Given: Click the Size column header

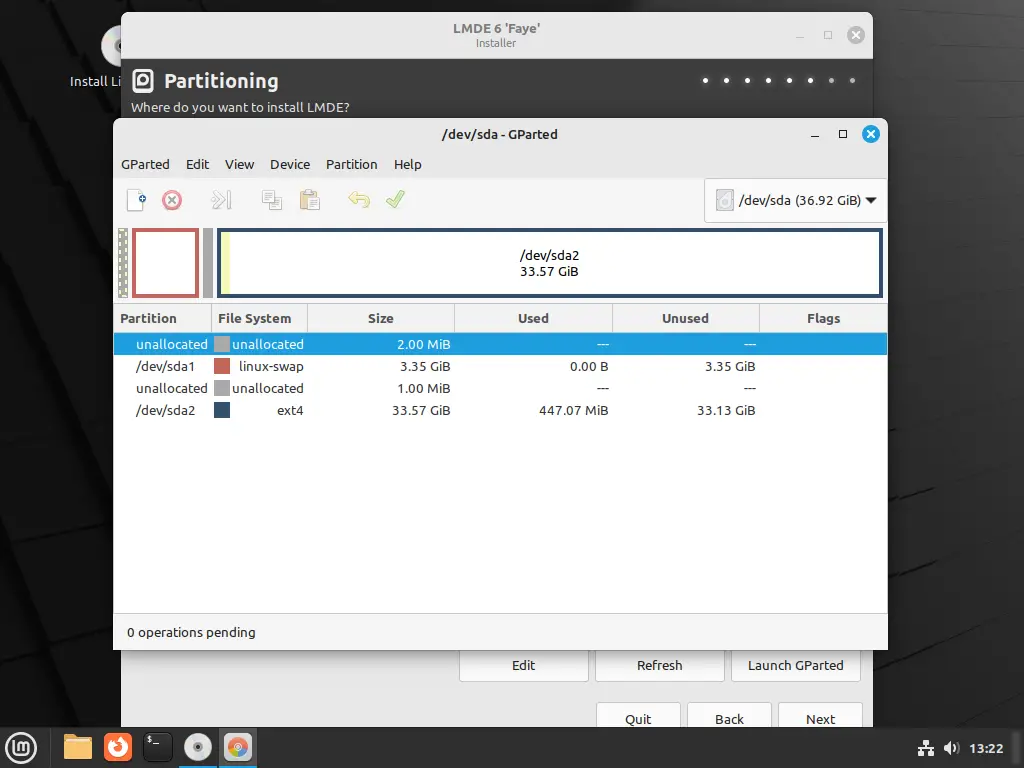Looking at the screenshot, I should [381, 319].
